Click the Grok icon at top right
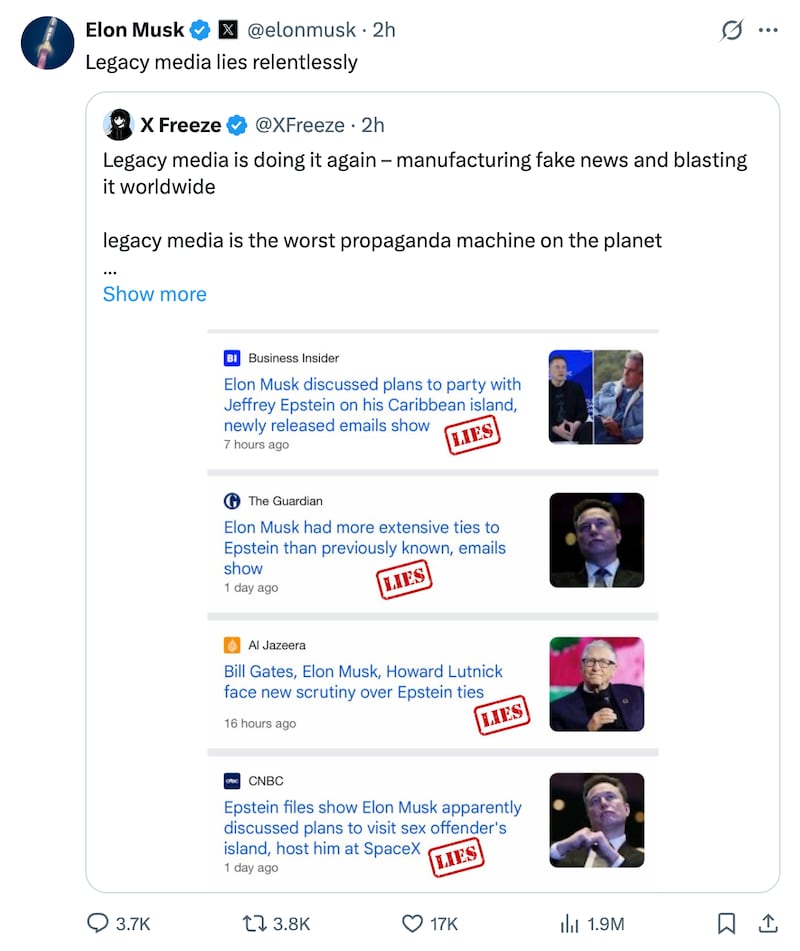Screen dimensions: 800x951 [x=732, y=31]
